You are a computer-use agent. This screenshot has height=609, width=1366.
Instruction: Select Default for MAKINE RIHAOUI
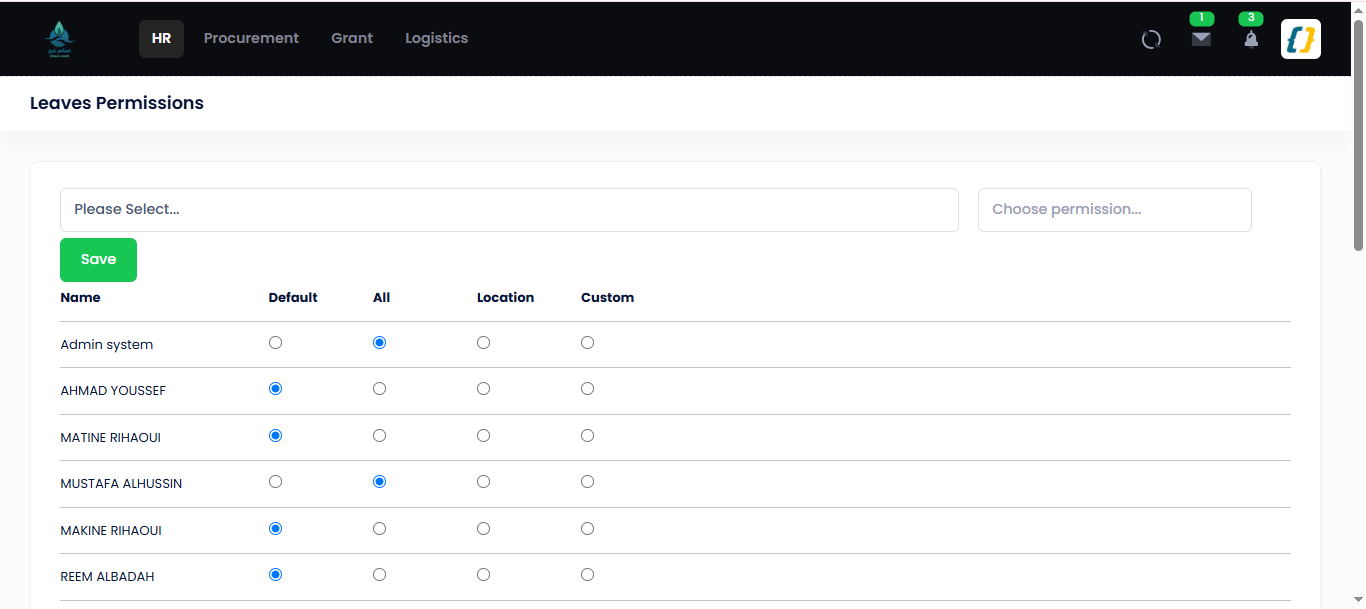point(276,529)
